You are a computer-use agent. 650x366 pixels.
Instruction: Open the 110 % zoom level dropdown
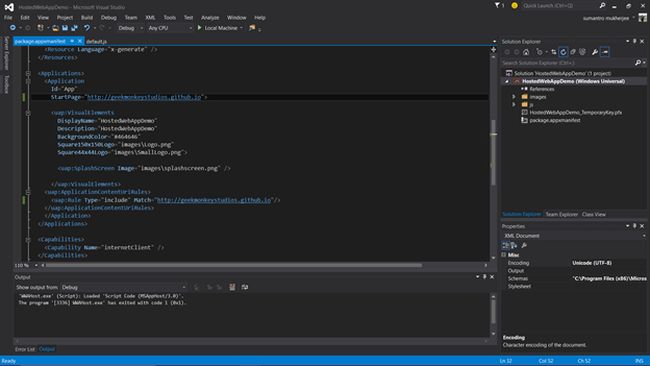(x=36, y=265)
